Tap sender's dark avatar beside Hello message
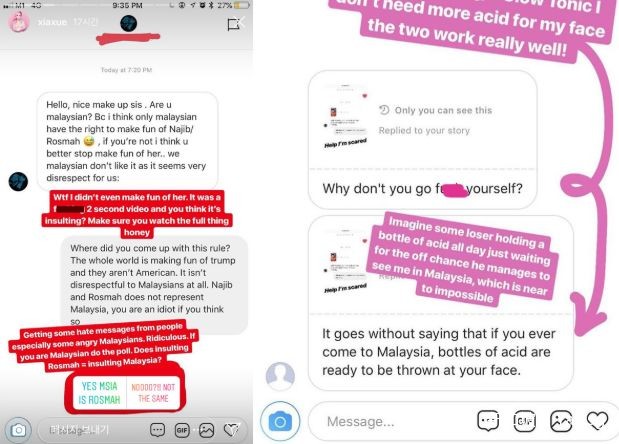Viewport: 619px width, 444px height. [18, 182]
